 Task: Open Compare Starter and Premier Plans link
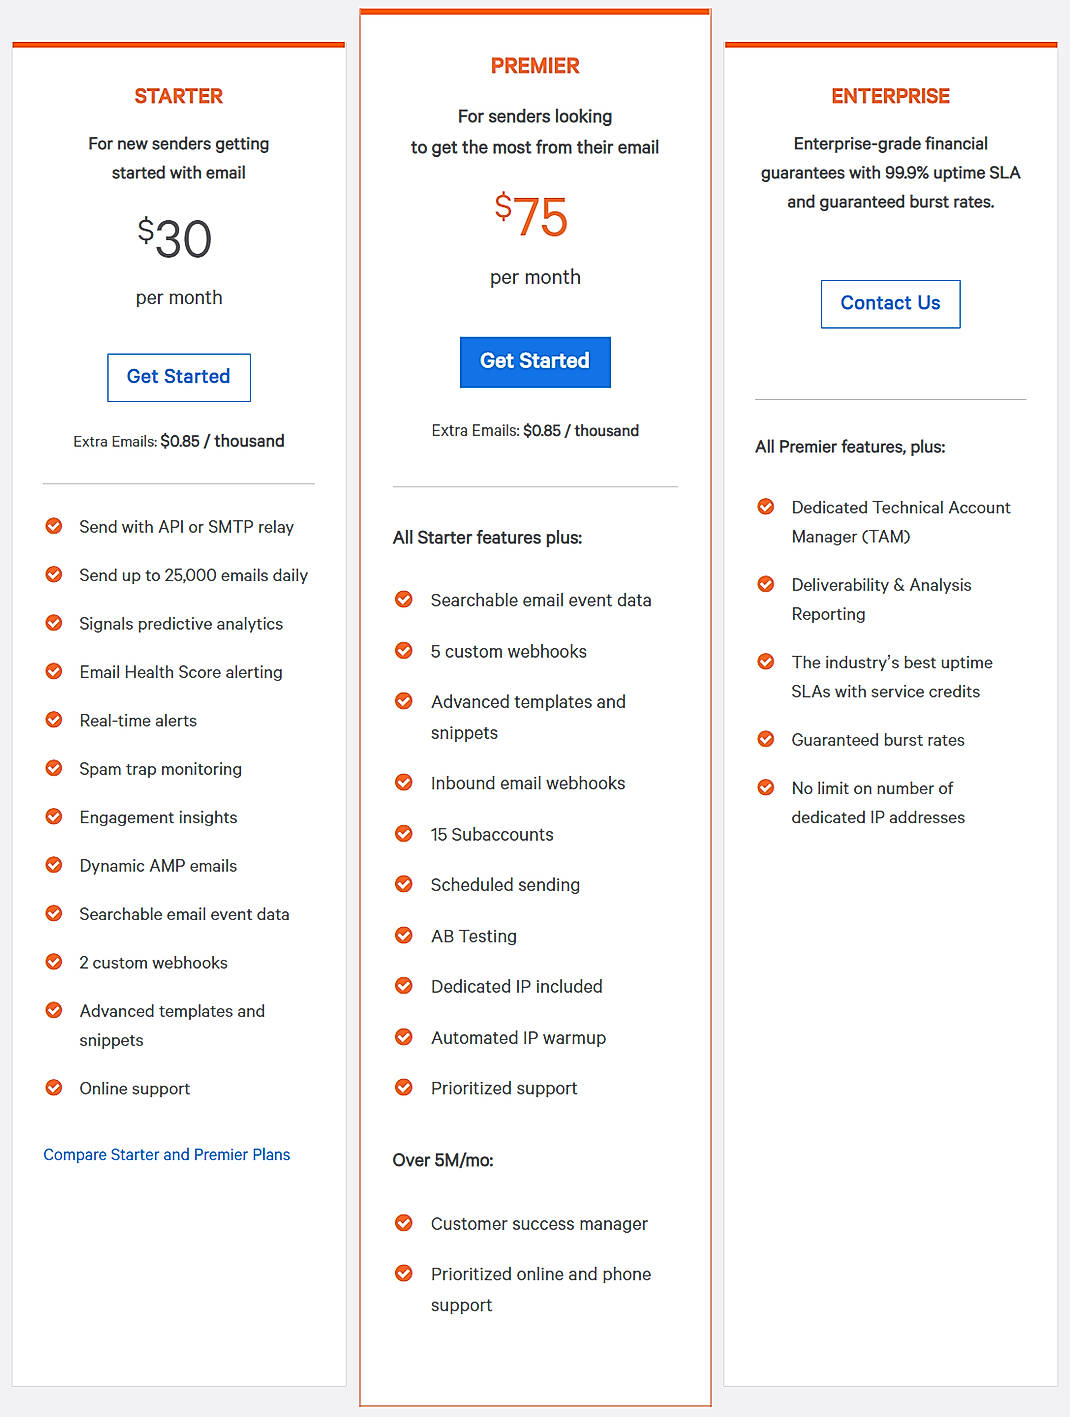click(x=166, y=1154)
